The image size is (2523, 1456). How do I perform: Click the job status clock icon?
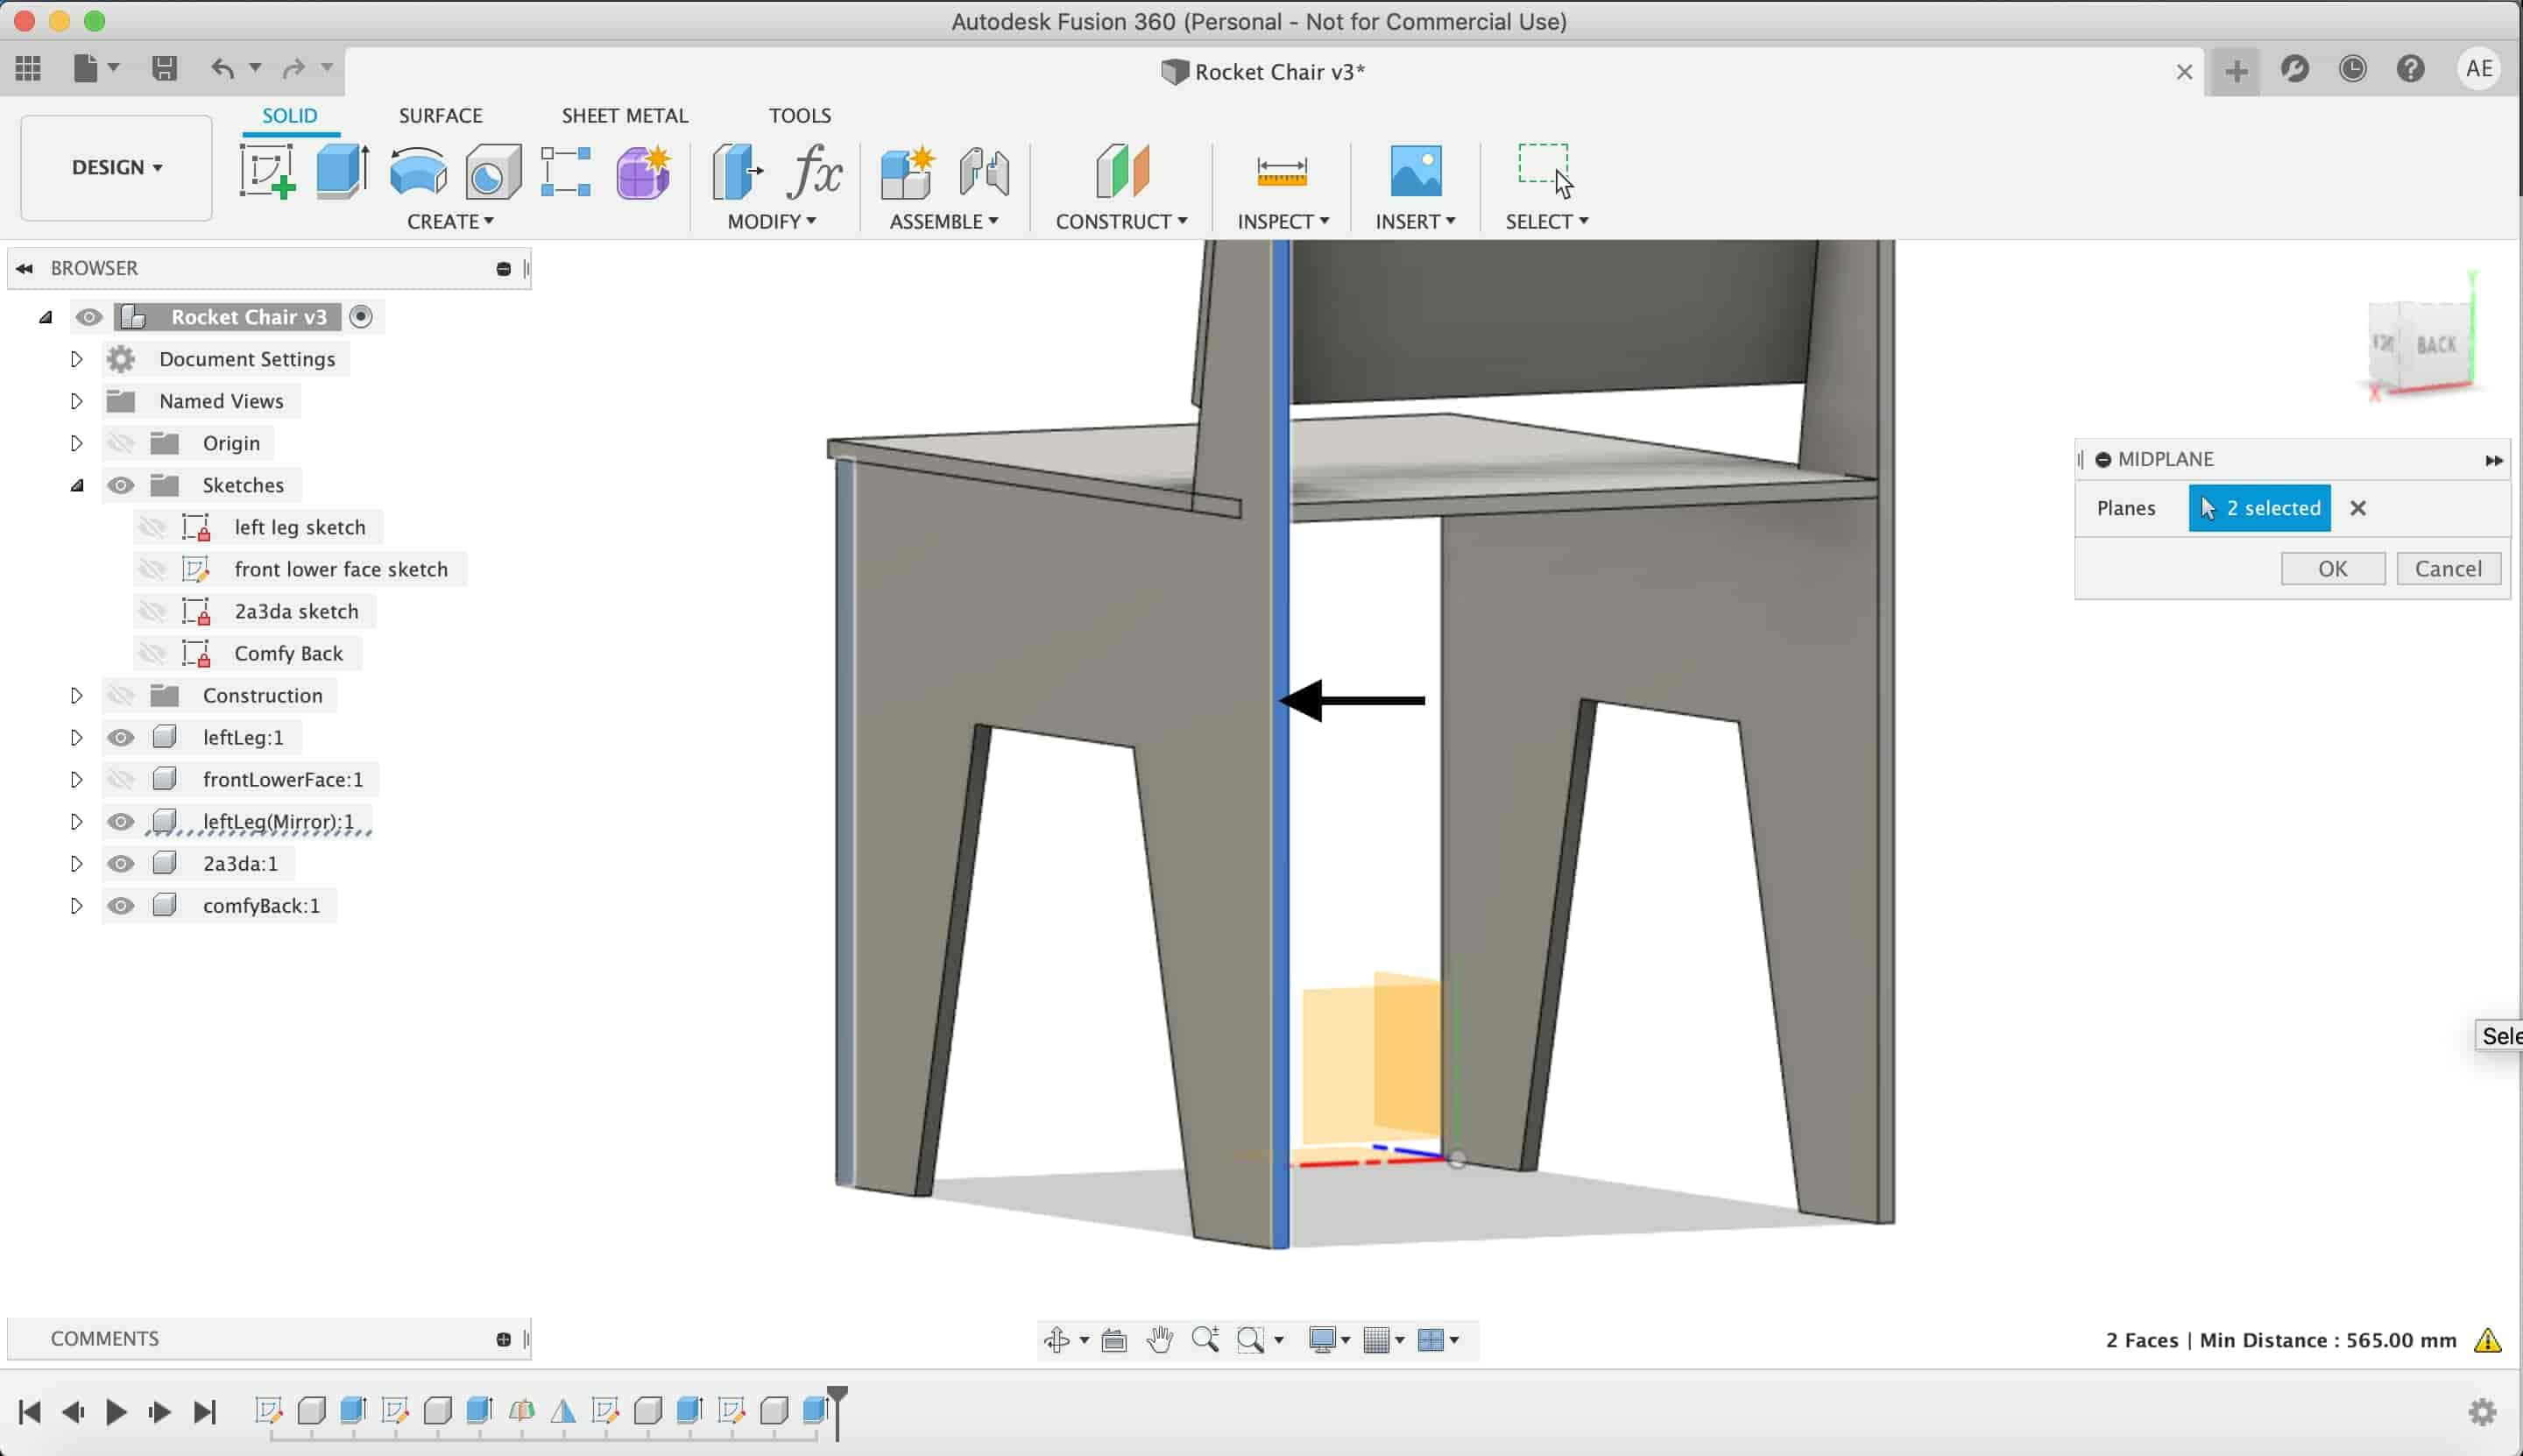point(2353,69)
